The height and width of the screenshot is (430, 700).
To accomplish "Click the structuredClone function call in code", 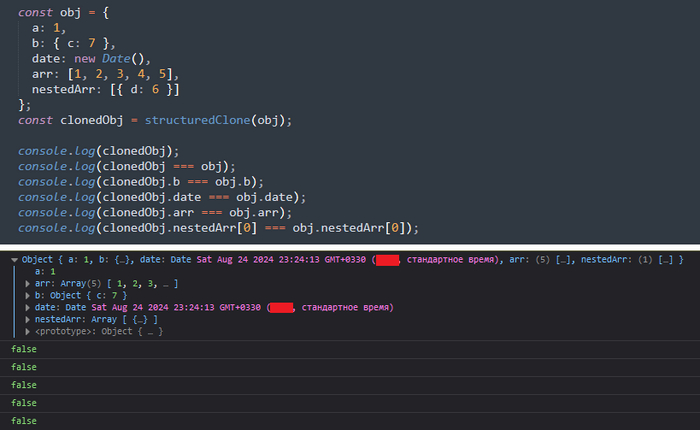I will (x=197, y=120).
